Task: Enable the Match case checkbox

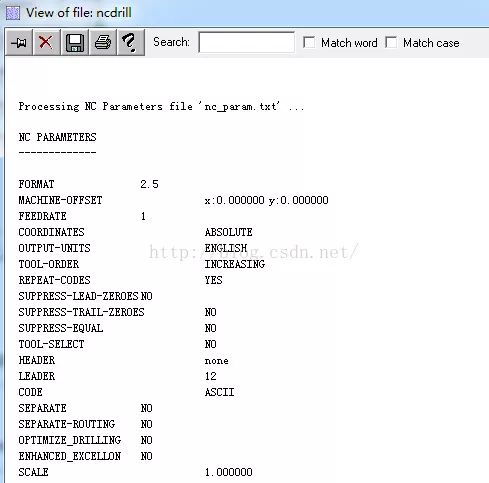Action: pos(391,43)
